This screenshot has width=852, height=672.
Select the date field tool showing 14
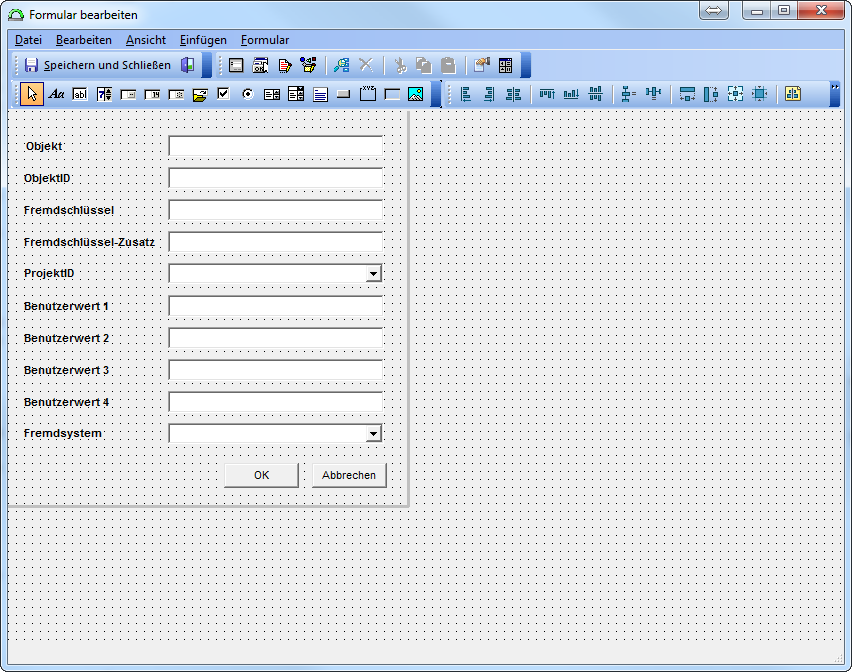152,94
